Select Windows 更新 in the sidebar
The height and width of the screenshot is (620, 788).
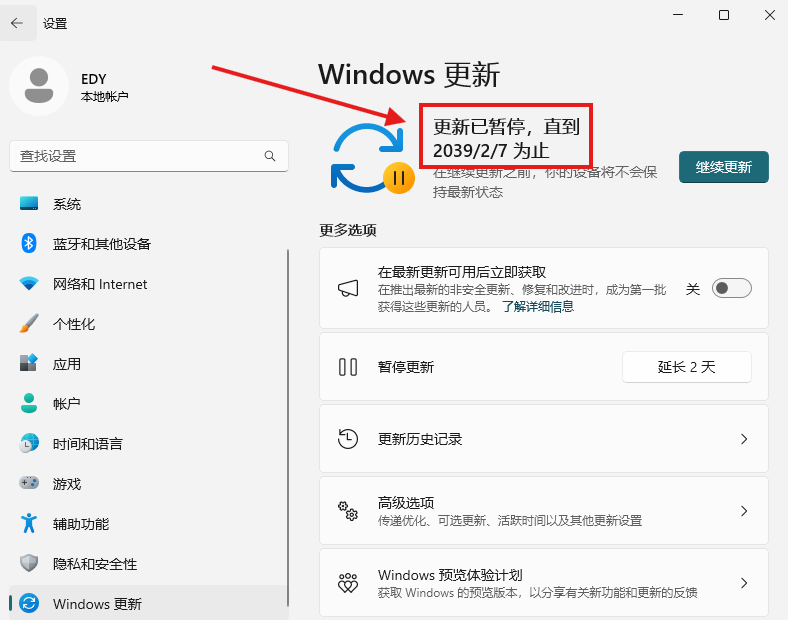[149, 603]
